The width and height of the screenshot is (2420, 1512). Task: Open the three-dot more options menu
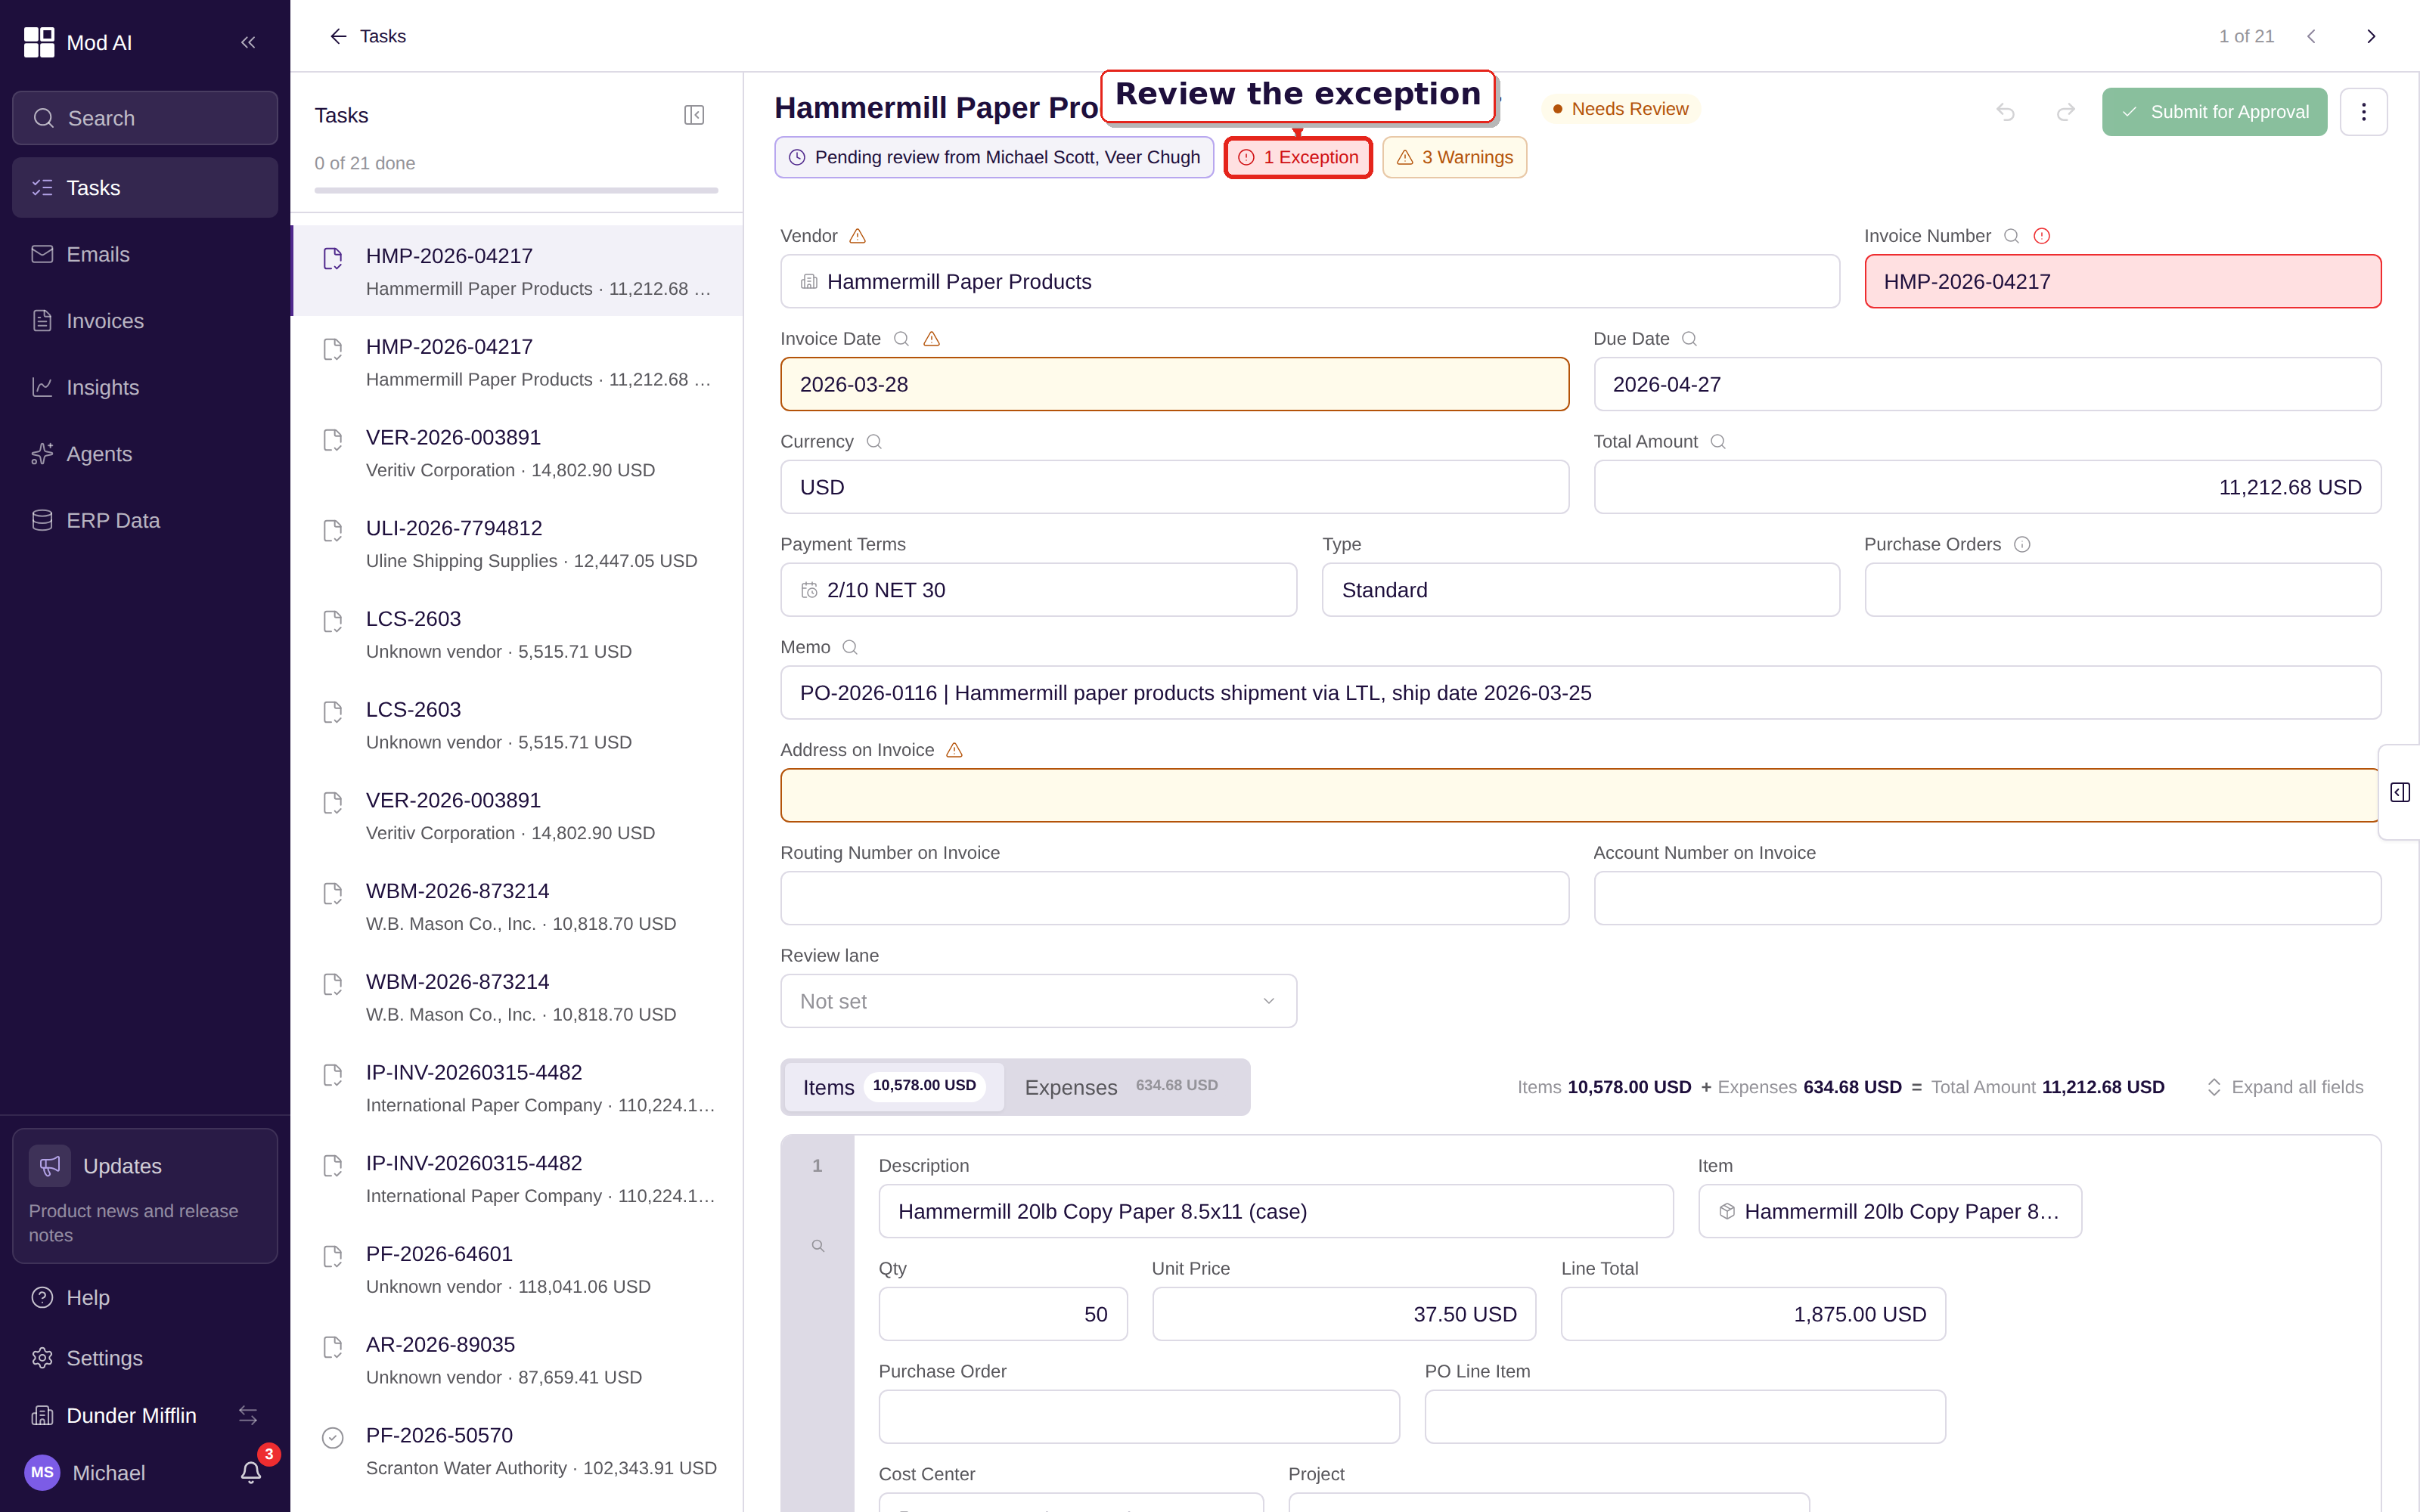point(2364,112)
